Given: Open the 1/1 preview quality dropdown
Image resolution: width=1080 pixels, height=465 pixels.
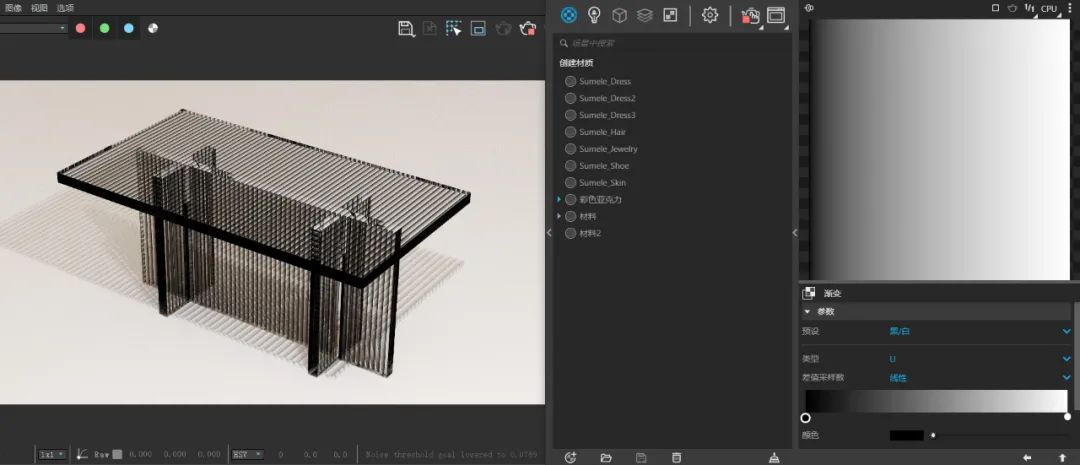Looking at the screenshot, I should click(x=1030, y=8).
